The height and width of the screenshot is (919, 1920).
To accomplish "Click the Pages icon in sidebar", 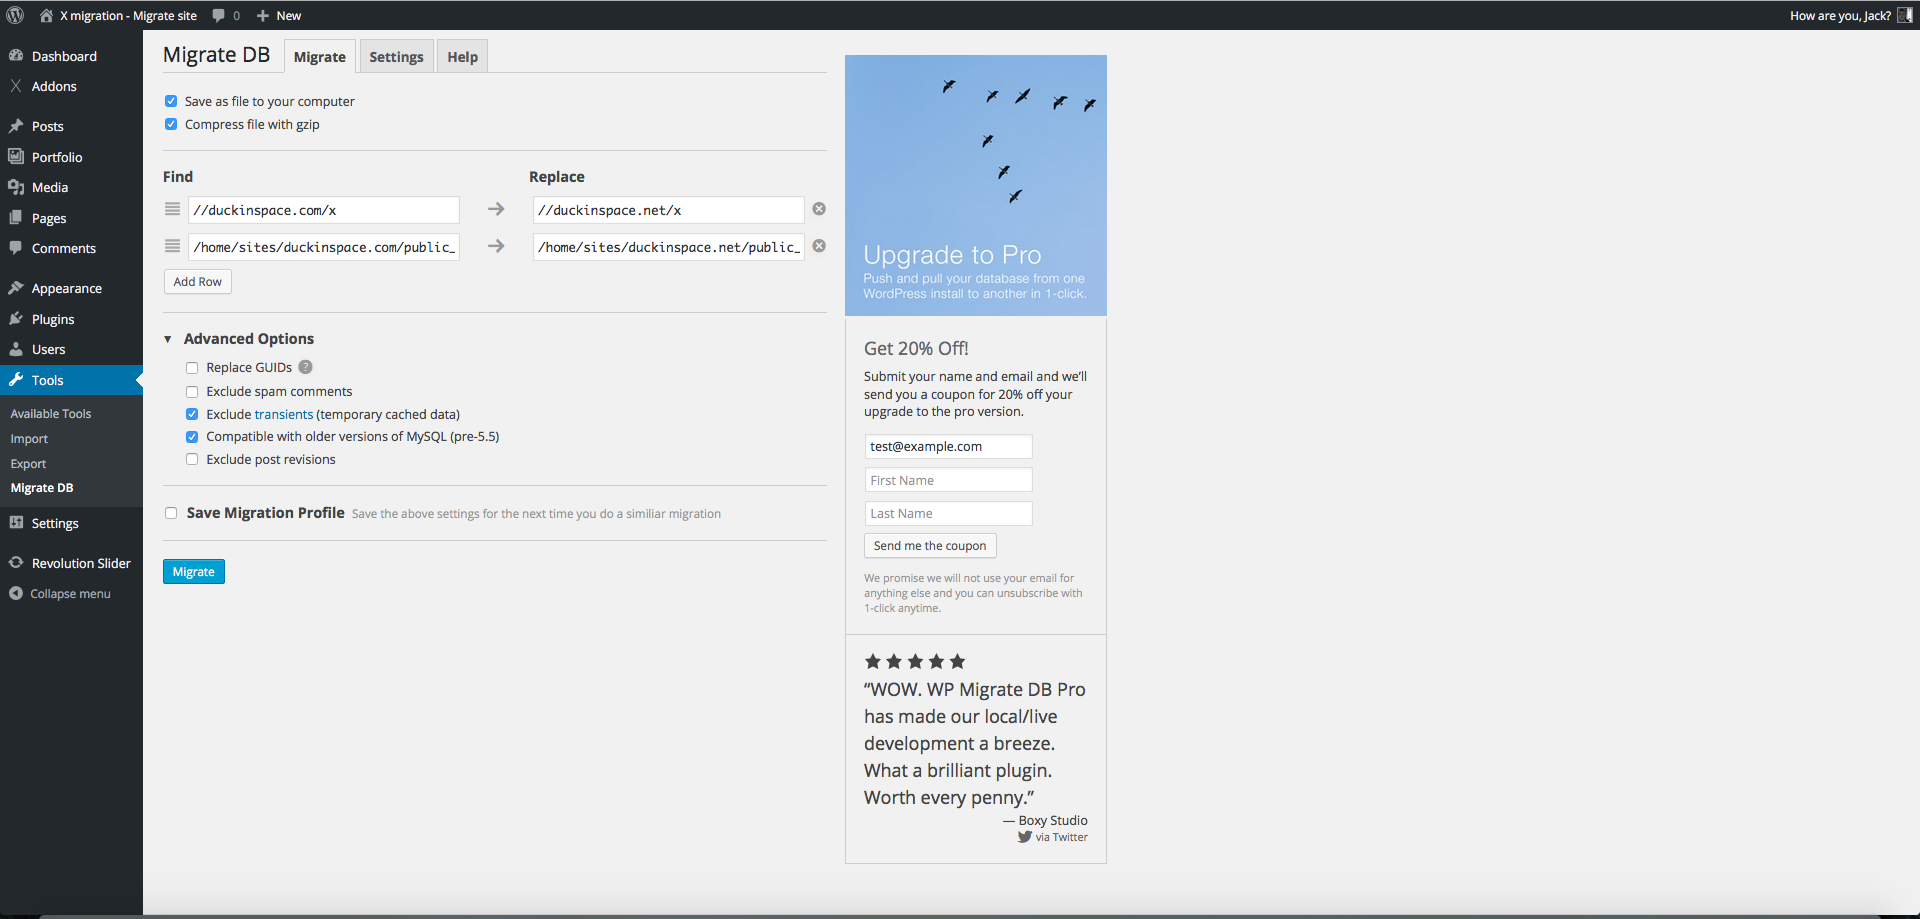I will click(16, 218).
